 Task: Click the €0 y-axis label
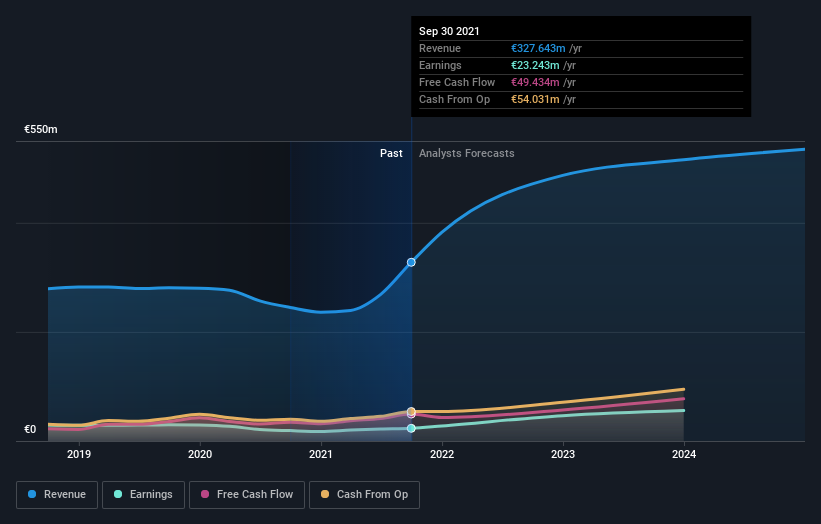point(30,429)
